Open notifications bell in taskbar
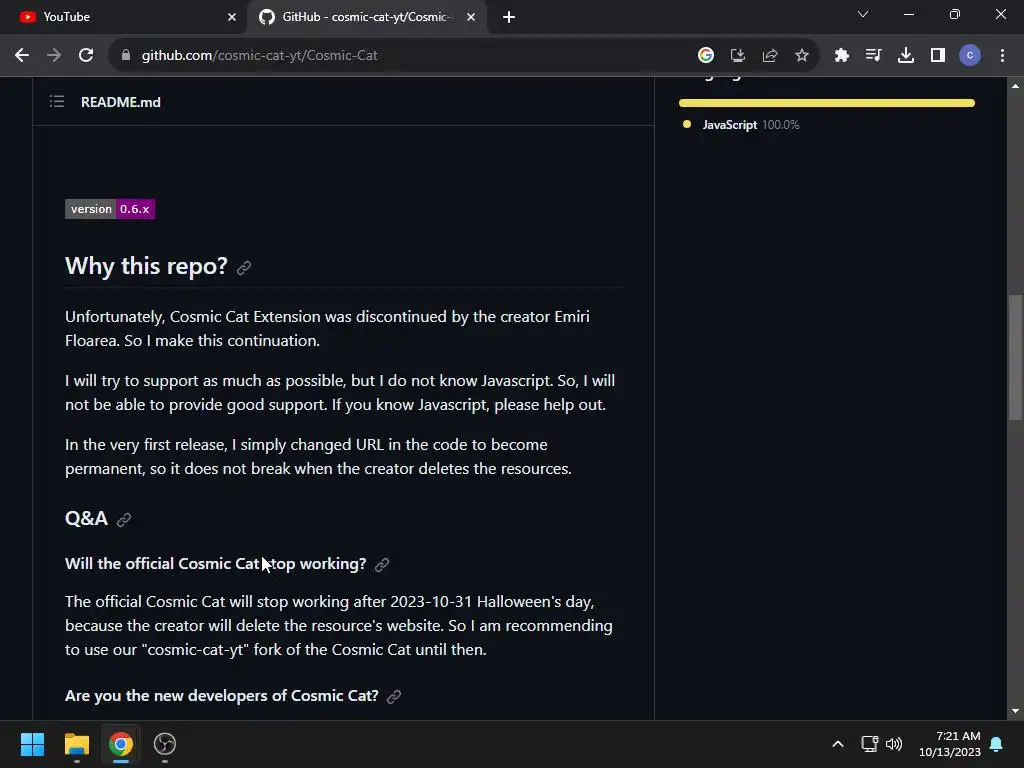The height and width of the screenshot is (768, 1024). pyautogui.click(x=997, y=744)
